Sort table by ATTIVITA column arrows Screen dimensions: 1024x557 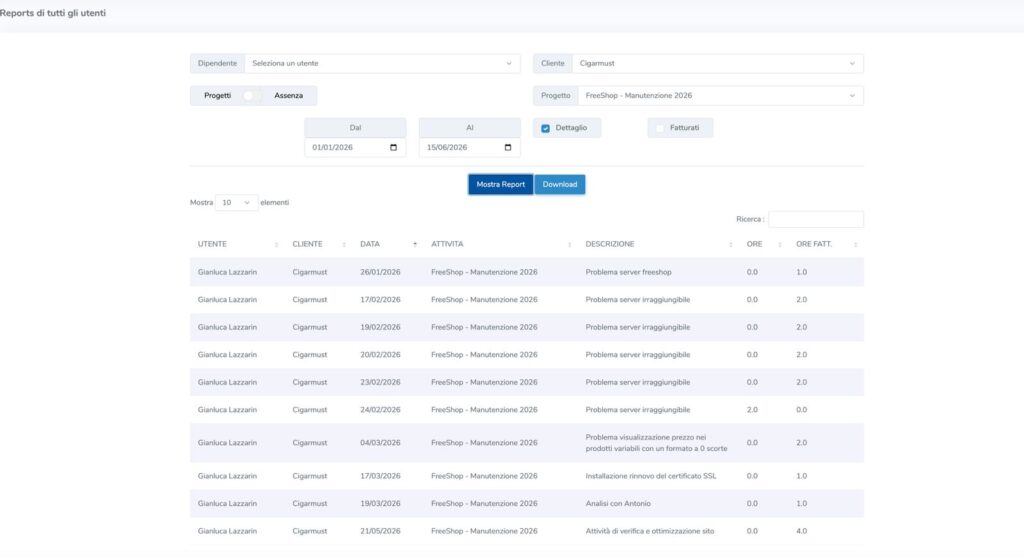point(569,244)
